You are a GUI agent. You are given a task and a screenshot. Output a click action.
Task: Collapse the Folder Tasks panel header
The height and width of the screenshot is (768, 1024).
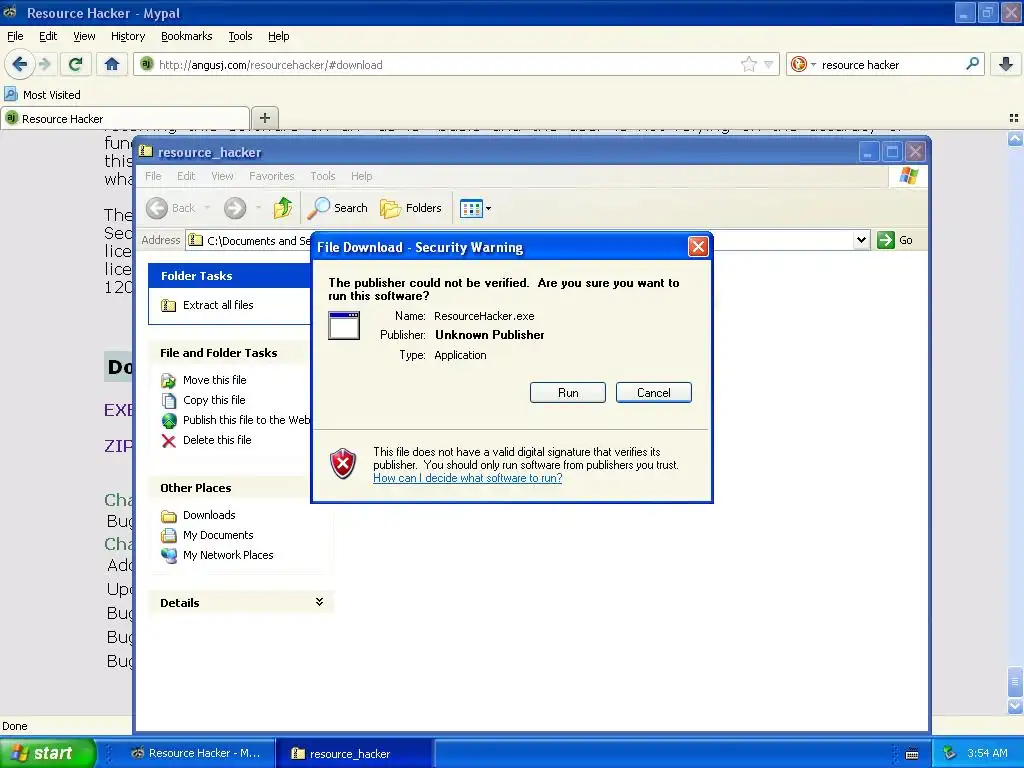(229, 276)
